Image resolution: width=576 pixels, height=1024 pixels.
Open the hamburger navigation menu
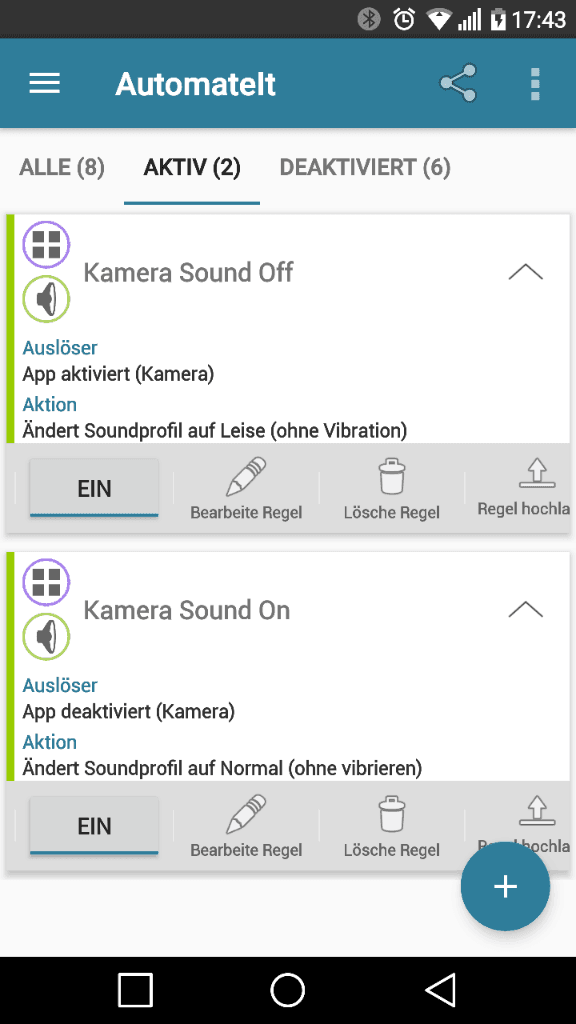point(44,84)
